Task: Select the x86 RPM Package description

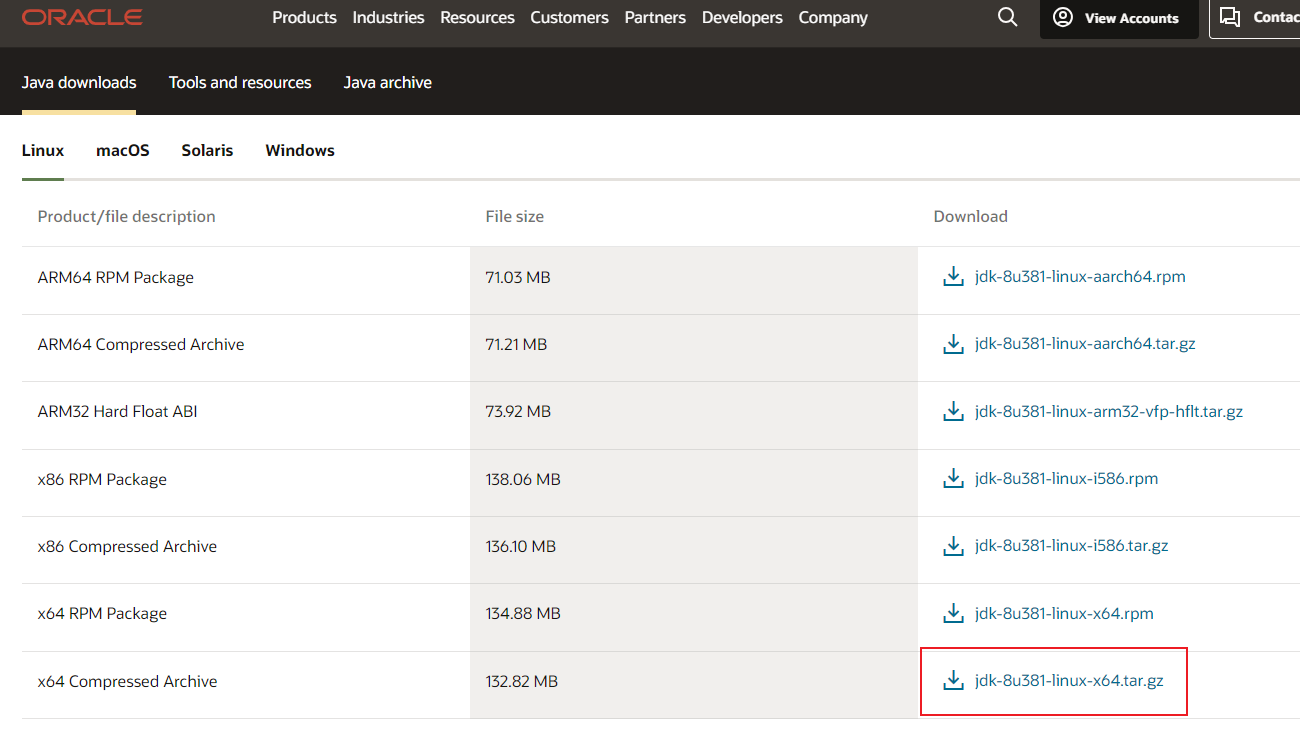Action: [102, 479]
